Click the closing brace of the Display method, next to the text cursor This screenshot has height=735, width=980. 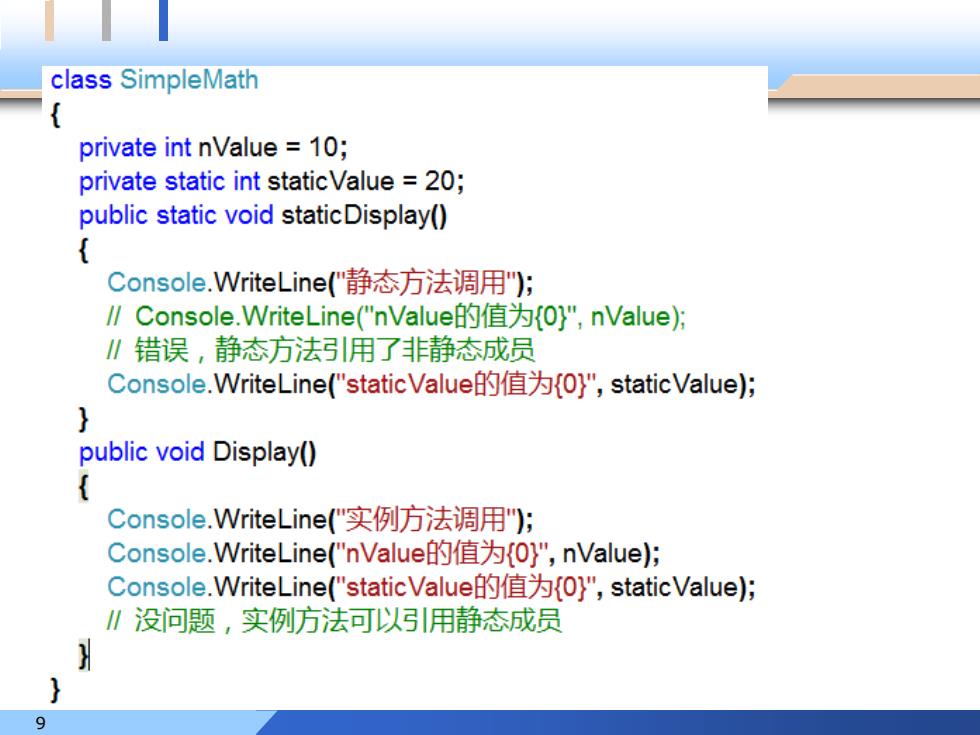point(83,655)
